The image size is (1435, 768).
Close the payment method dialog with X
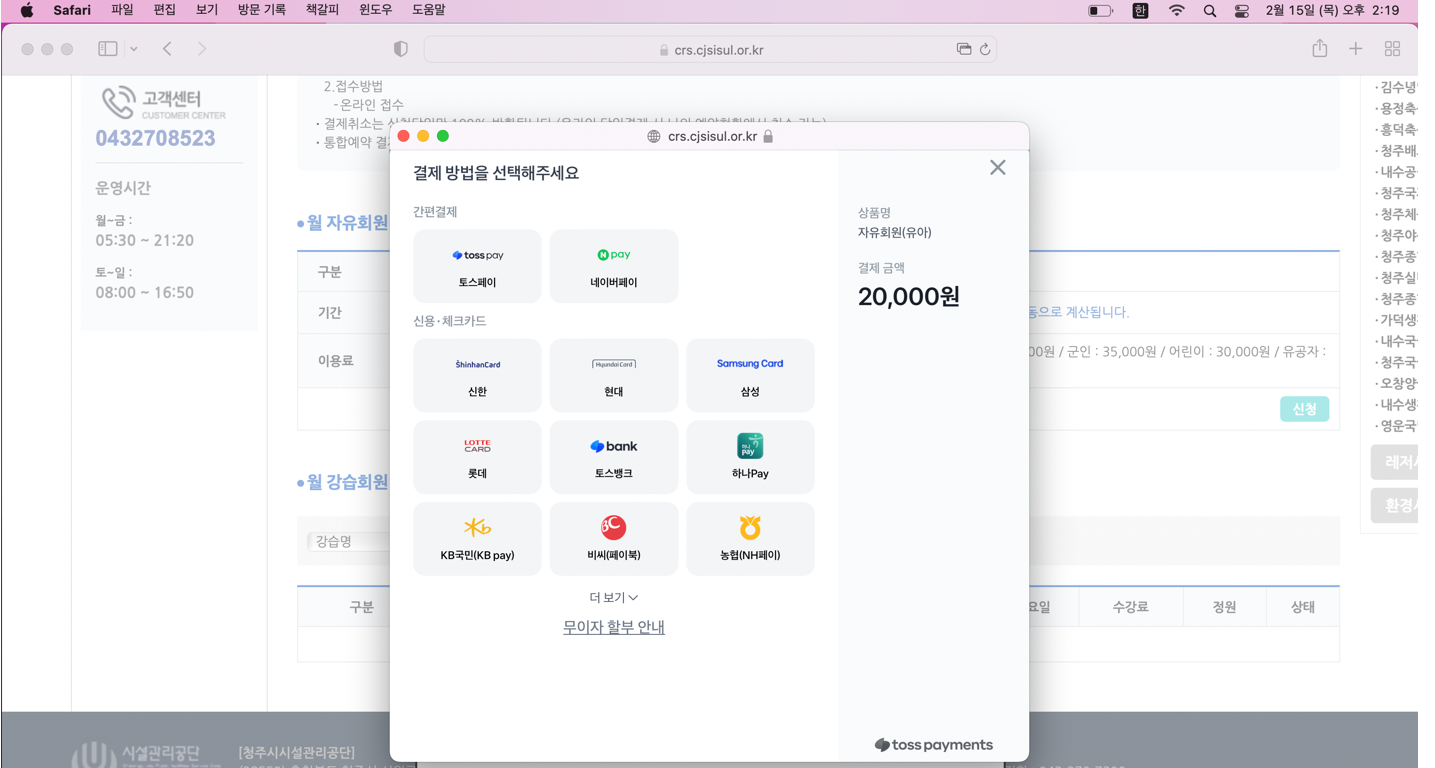[x=997, y=168]
